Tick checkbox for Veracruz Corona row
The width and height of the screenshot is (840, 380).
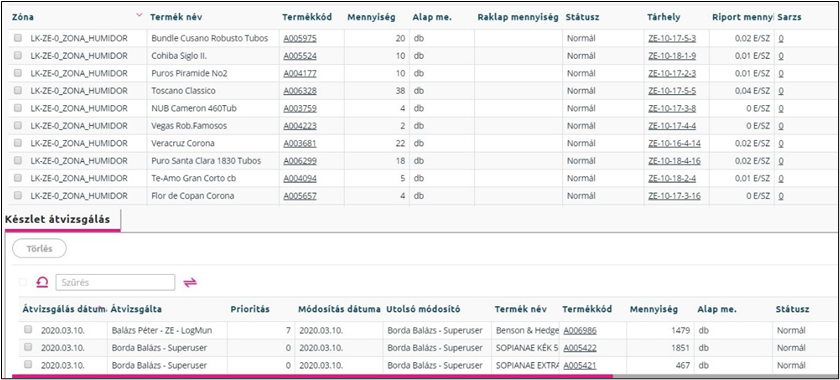click(18, 143)
